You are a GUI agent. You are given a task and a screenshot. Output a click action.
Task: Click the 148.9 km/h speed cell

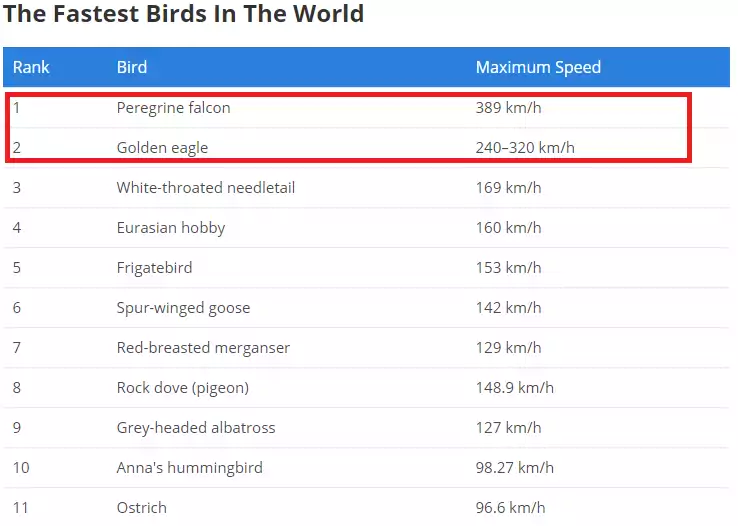(x=514, y=388)
